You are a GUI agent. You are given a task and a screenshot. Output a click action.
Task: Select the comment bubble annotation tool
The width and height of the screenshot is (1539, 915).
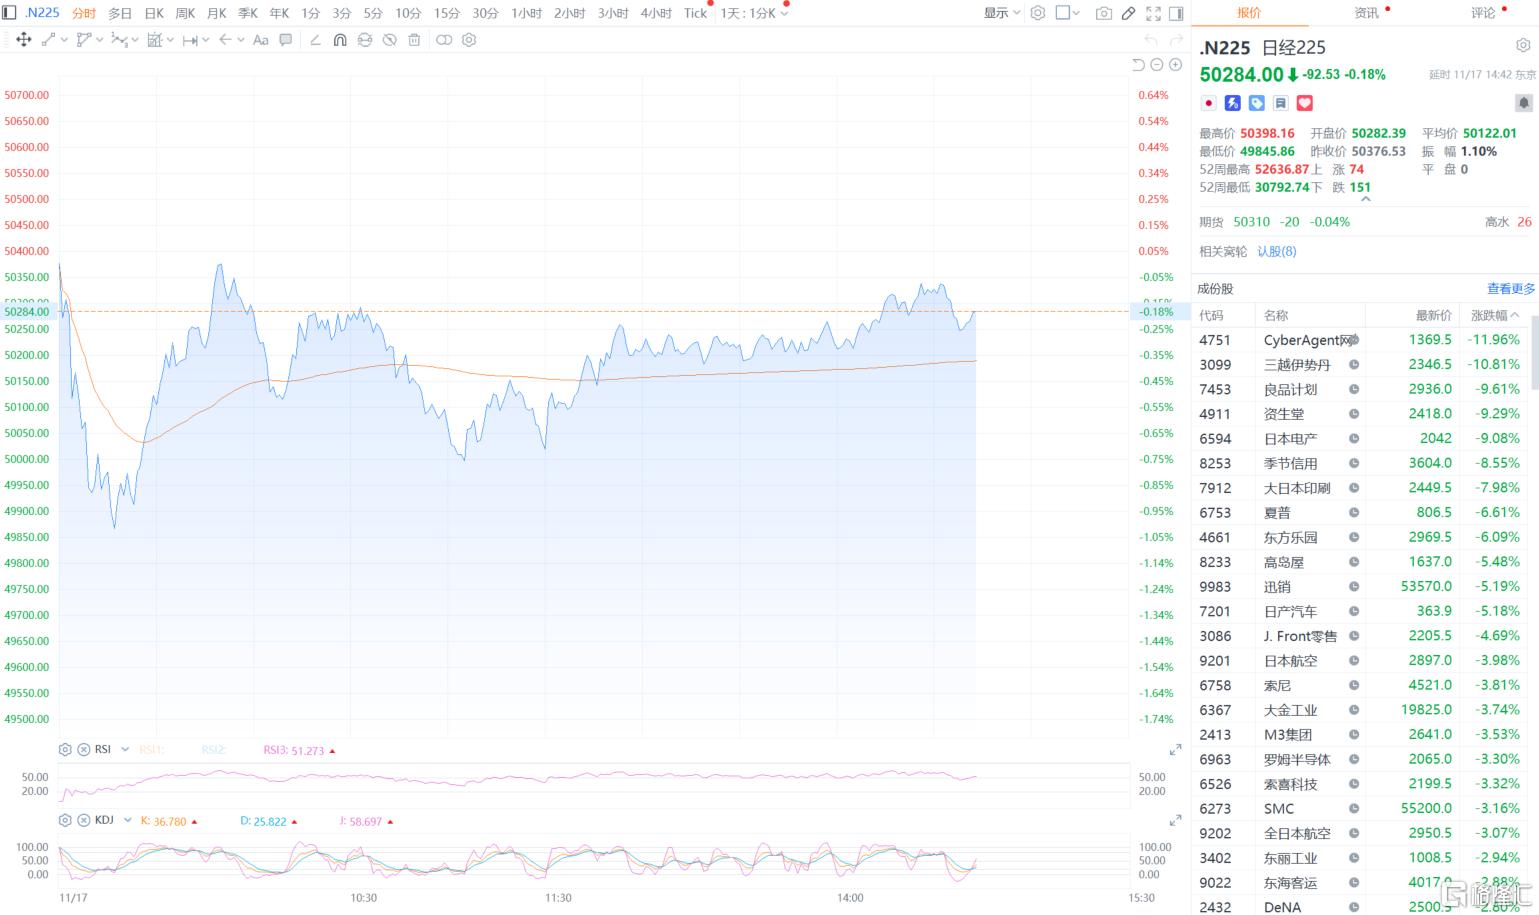click(x=286, y=40)
